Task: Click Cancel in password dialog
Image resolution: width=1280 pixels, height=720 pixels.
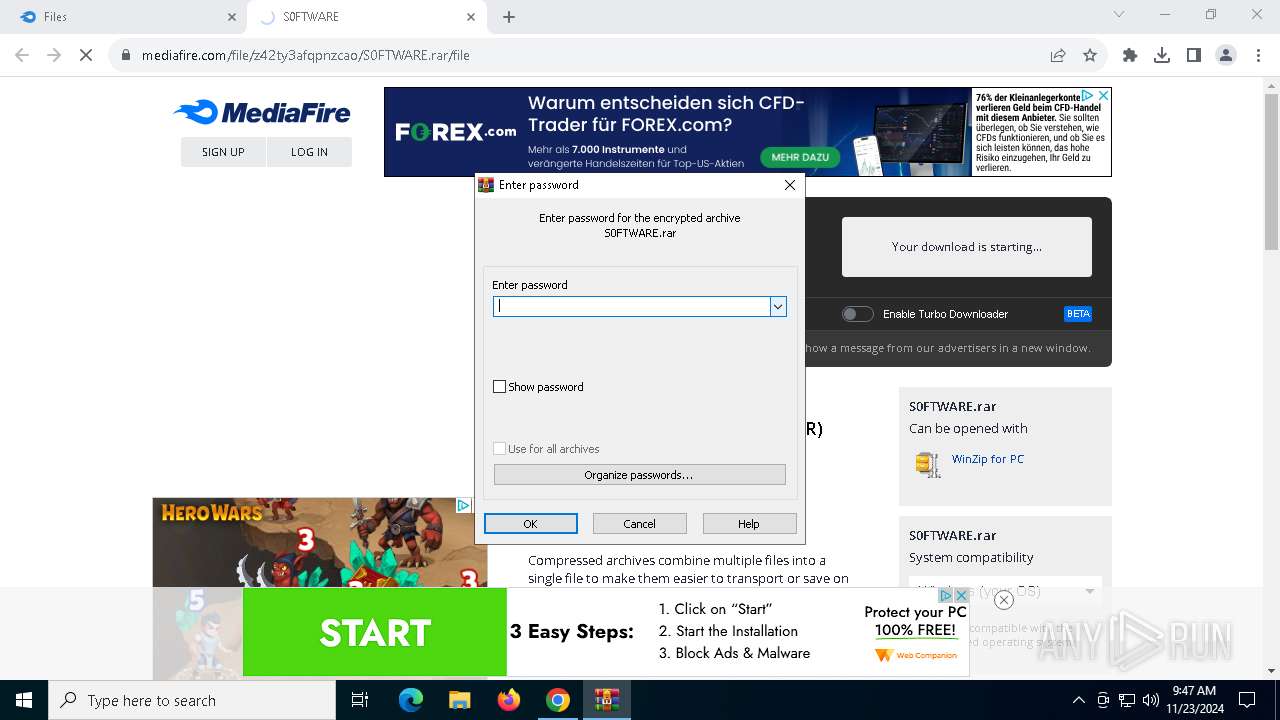Action: click(640, 524)
